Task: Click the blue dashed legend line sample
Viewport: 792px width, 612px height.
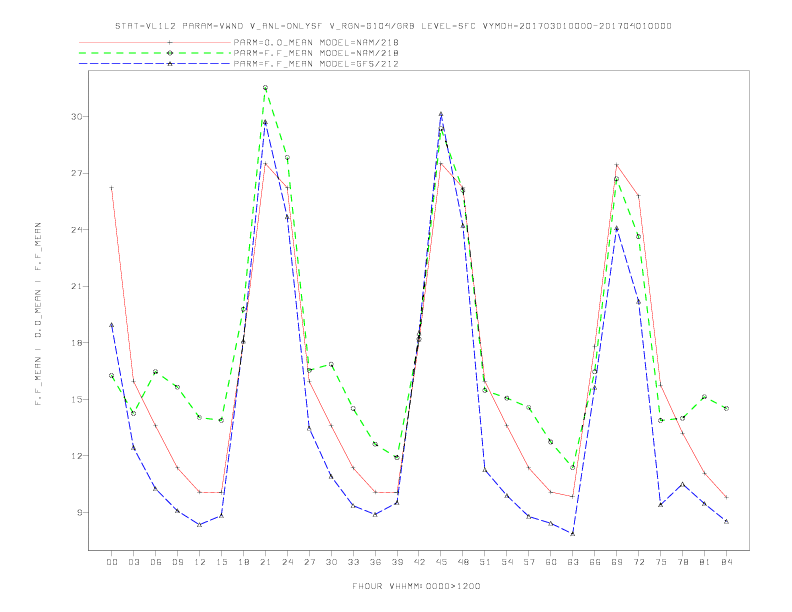Action: (x=155, y=64)
